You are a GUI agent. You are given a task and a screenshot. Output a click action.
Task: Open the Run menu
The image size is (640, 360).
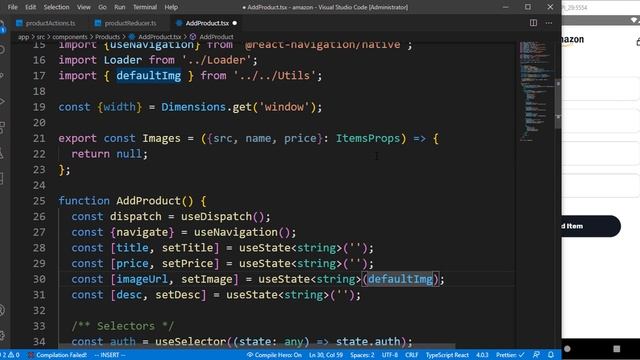click(120, 7)
